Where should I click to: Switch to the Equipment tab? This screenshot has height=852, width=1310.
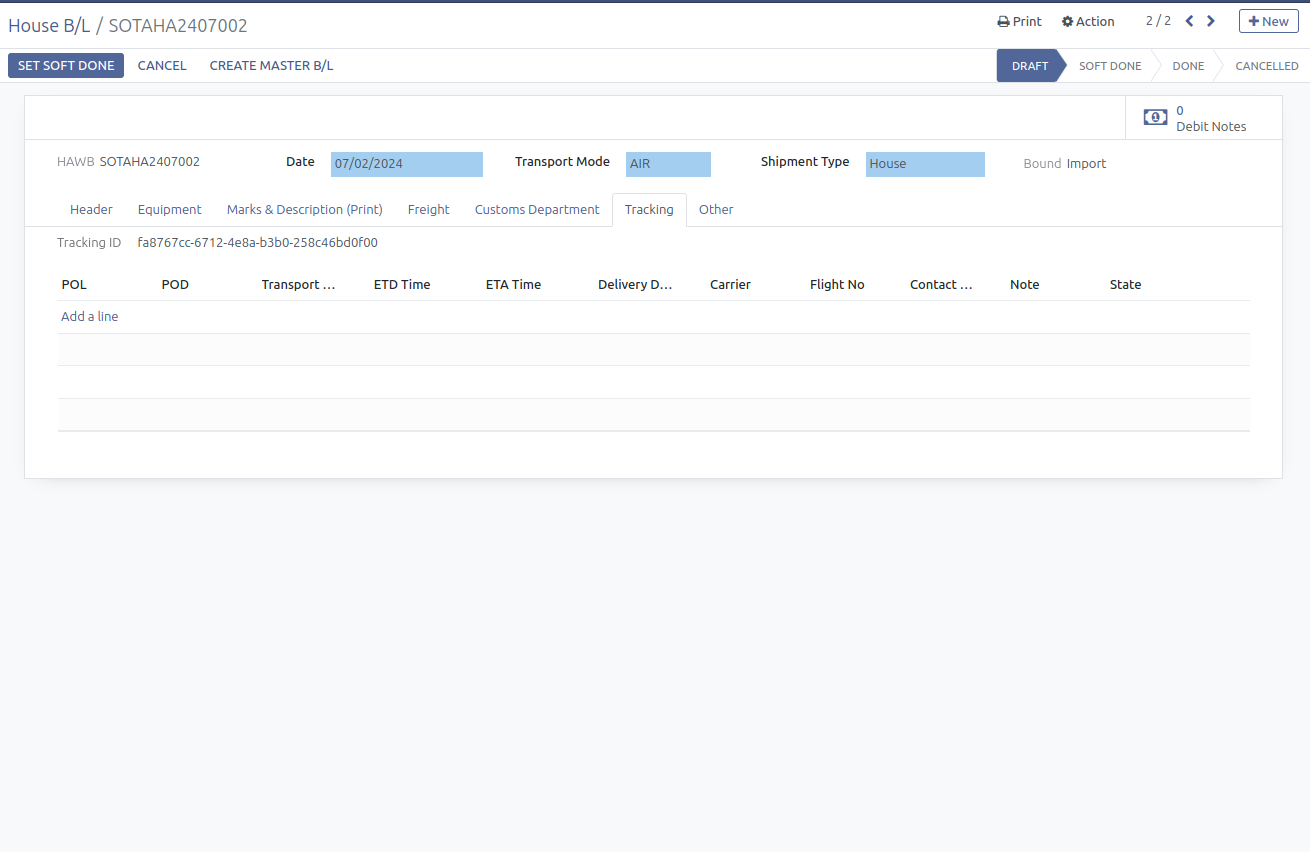coord(169,210)
